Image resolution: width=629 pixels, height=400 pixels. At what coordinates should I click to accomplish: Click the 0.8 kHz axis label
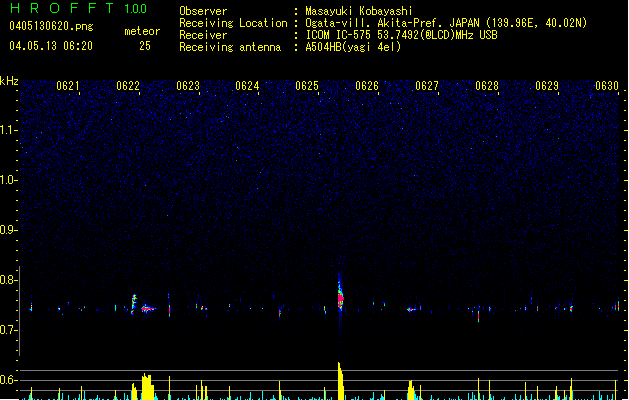point(8,280)
